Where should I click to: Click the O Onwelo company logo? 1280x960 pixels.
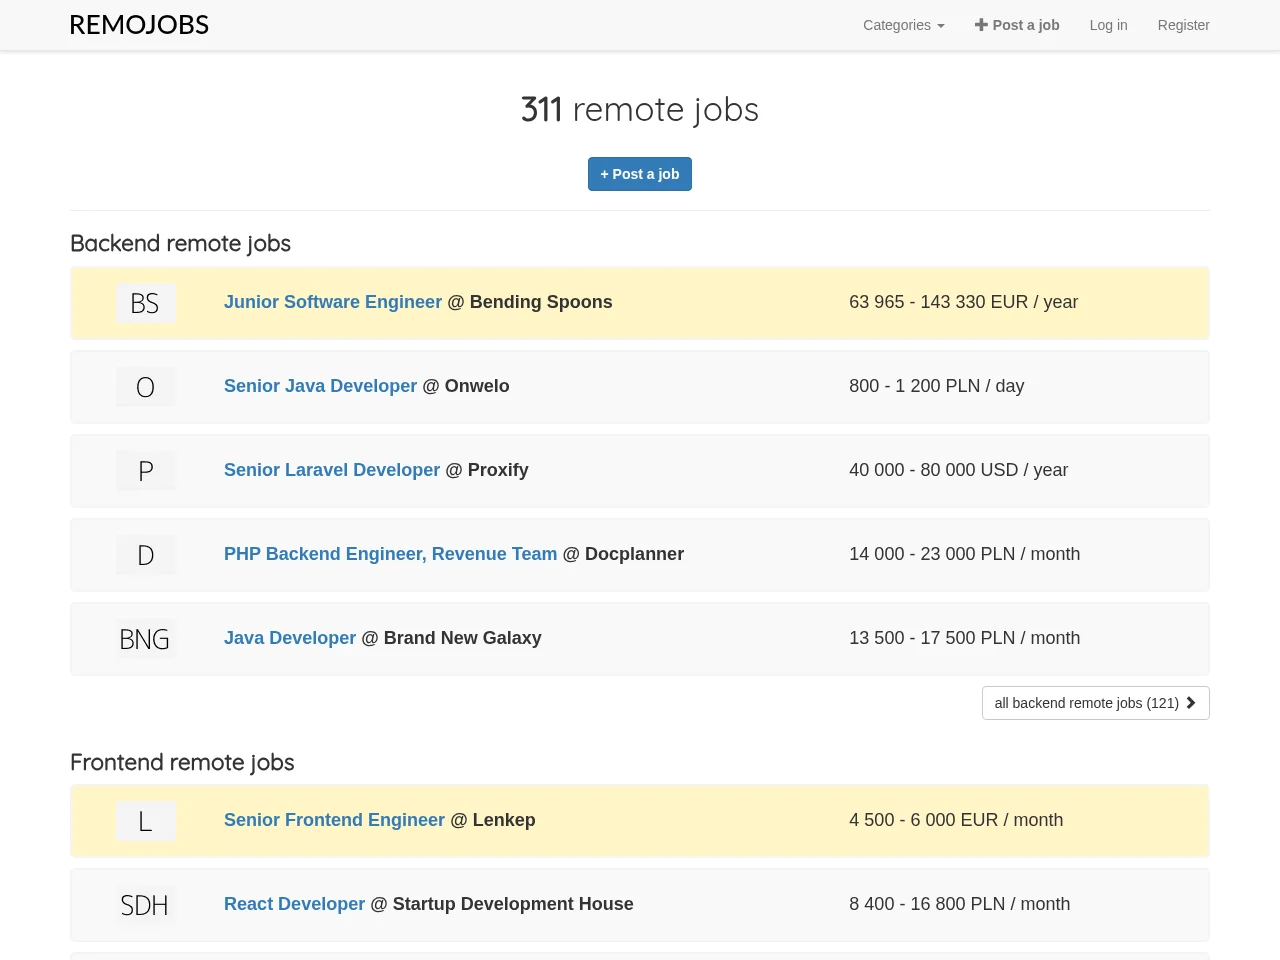(x=145, y=387)
